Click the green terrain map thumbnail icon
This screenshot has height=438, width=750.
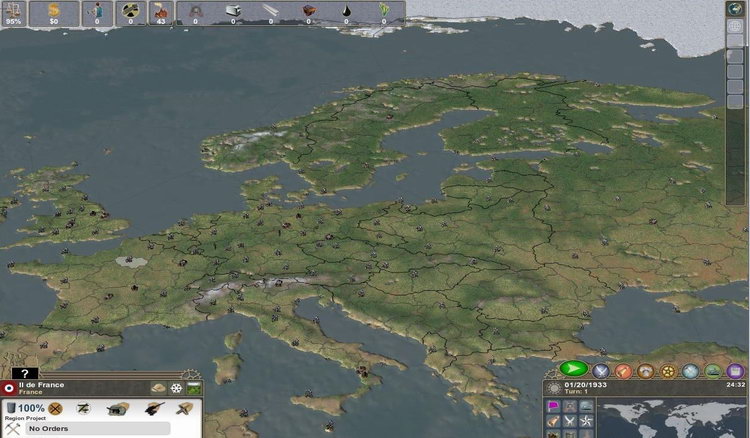click(193, 388)
